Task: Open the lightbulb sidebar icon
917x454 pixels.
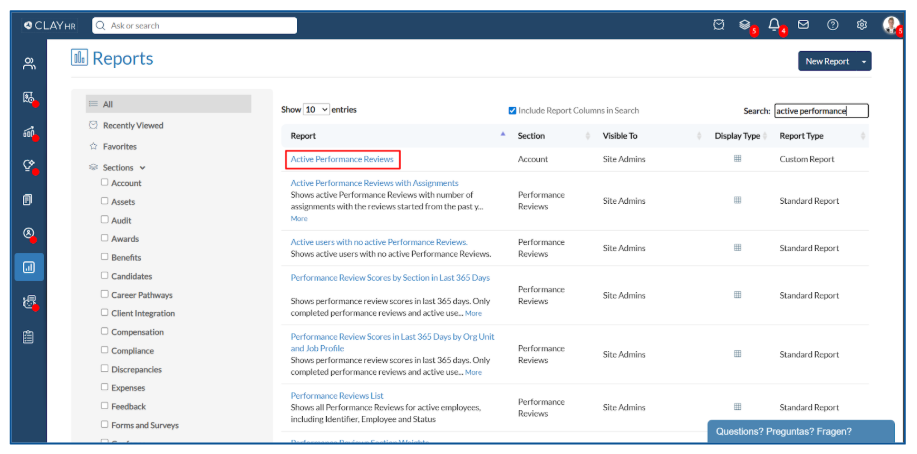Action: click(x=29, y=166)
